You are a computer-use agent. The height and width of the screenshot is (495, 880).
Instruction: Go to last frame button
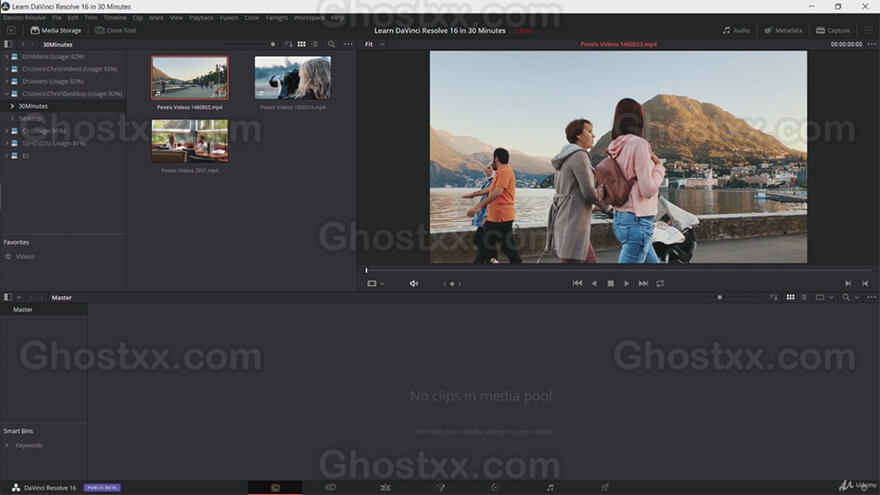[x=643, y=283]
